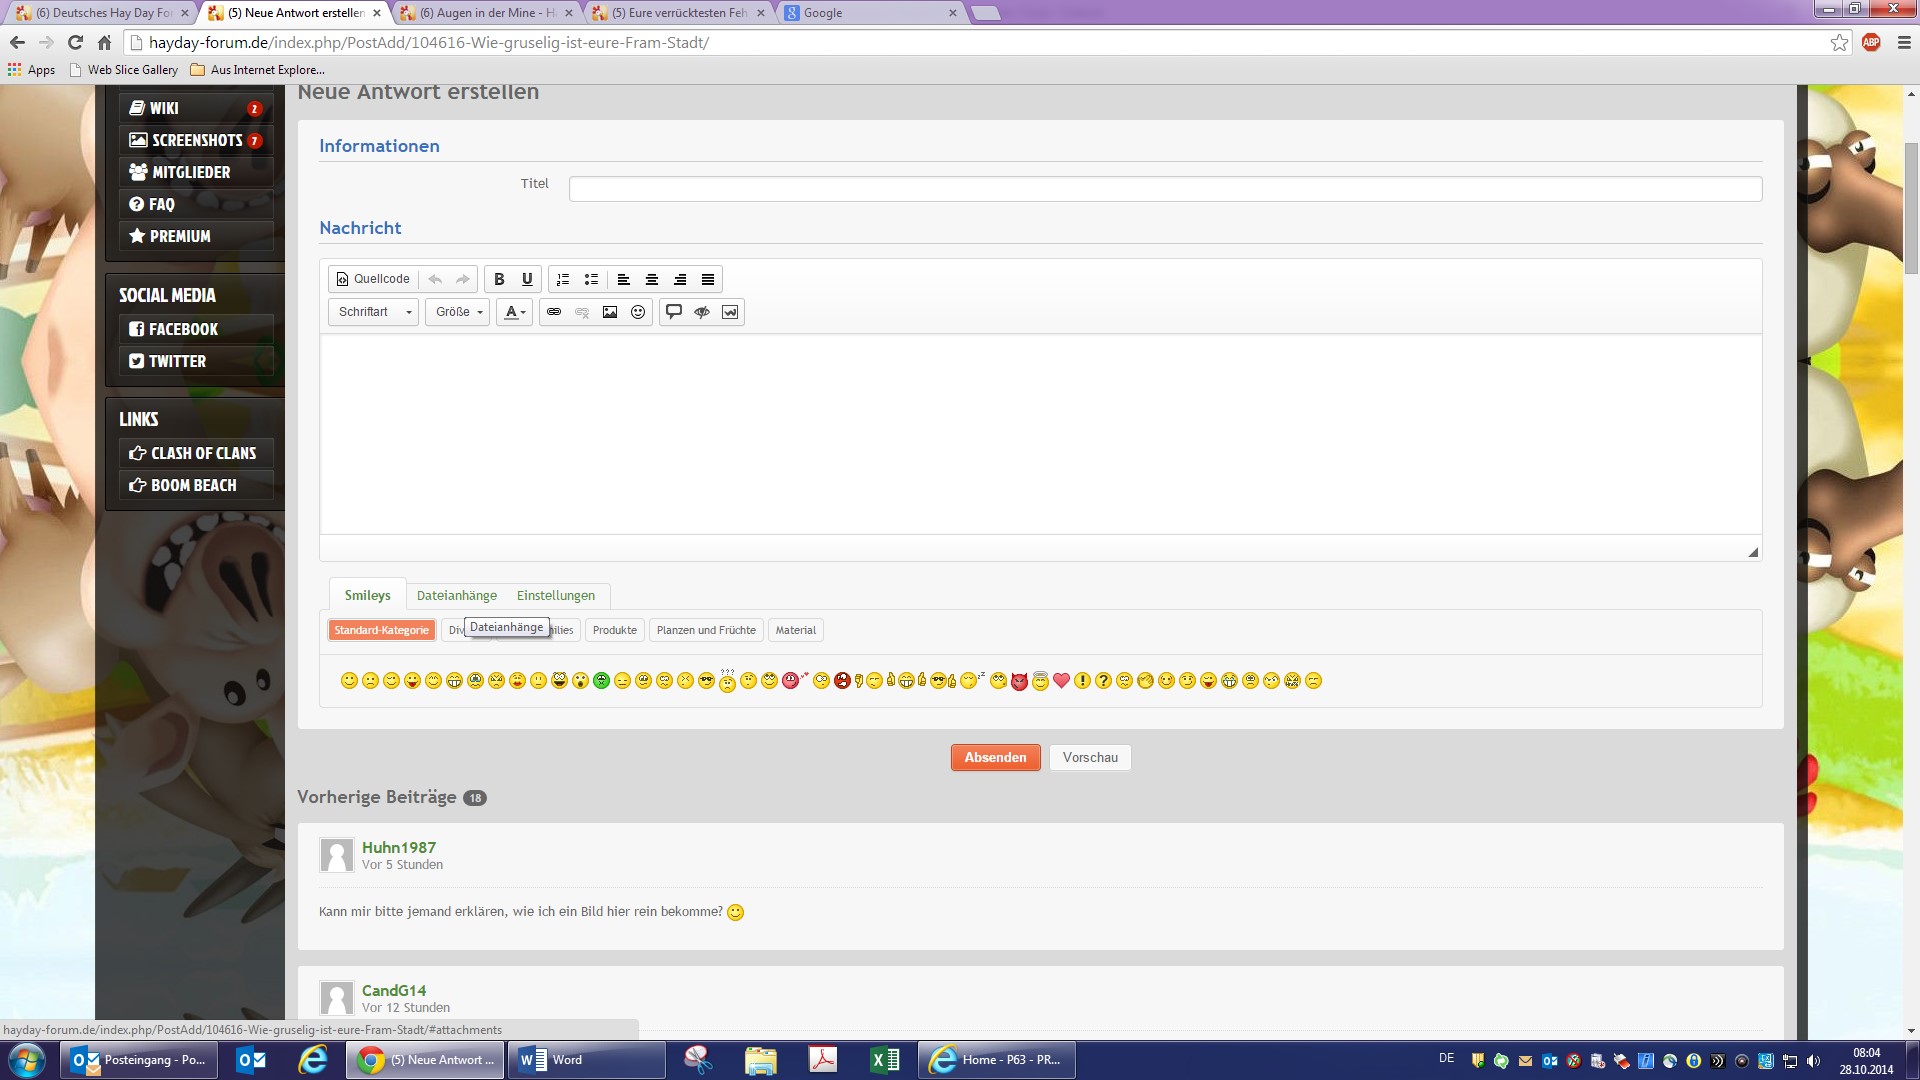Select the Planzen und Früchte smiley category
This screenshot has height=1080, width=1920.
tap(706, 630)
